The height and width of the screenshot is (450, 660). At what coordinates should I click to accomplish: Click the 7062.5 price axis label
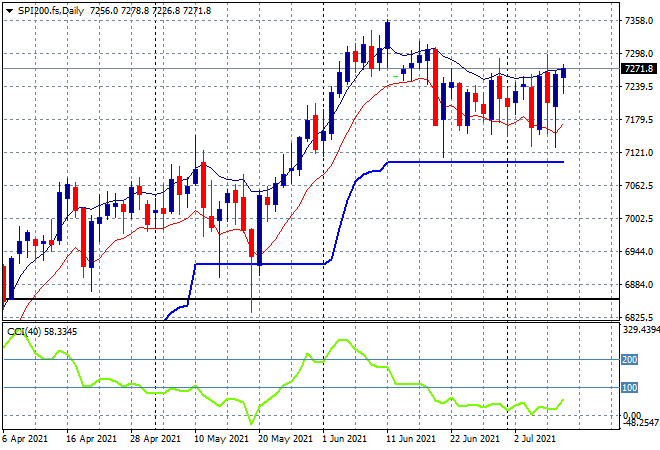click(639, 186)
